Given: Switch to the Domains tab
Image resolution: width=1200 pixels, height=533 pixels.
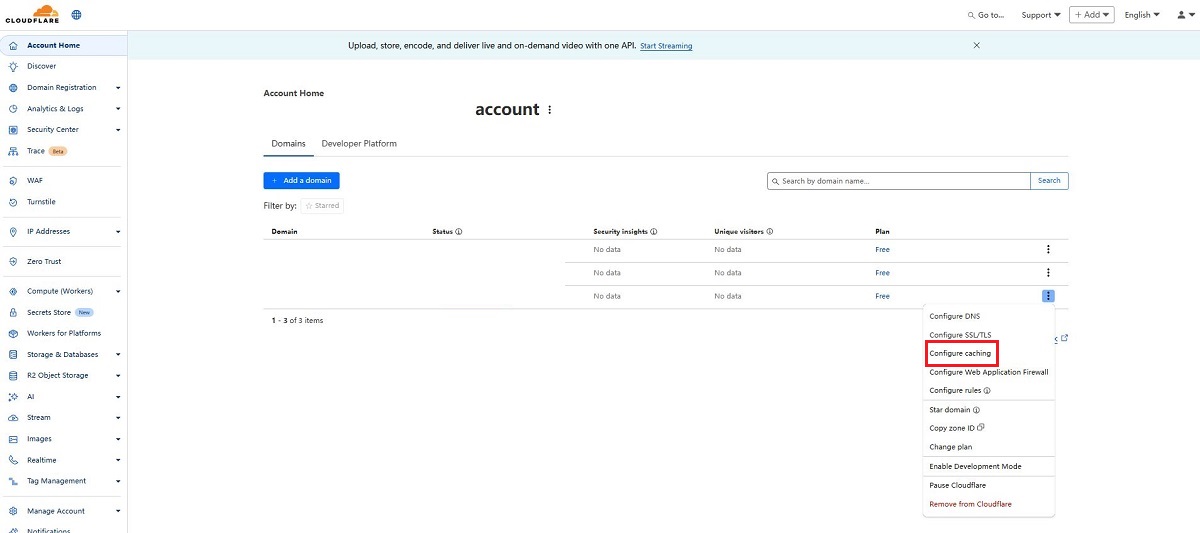Looking at the screenshot, I should (x=289, y=144).
